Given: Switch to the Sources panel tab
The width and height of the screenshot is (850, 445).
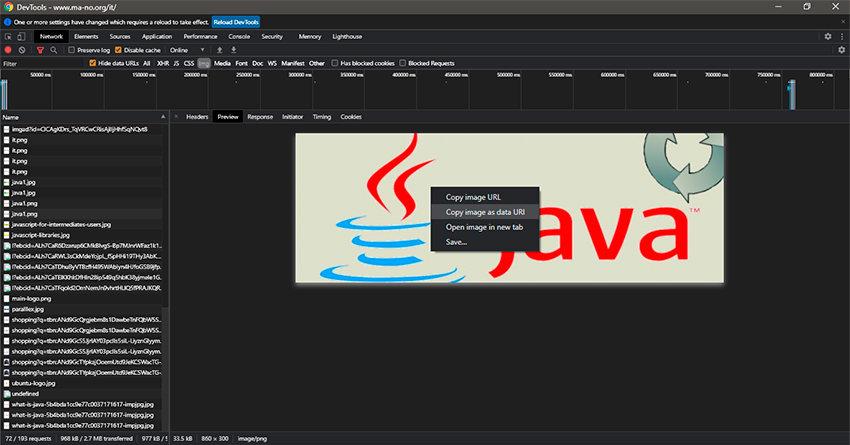Looking at the screenshot, I should pos(120,37).
